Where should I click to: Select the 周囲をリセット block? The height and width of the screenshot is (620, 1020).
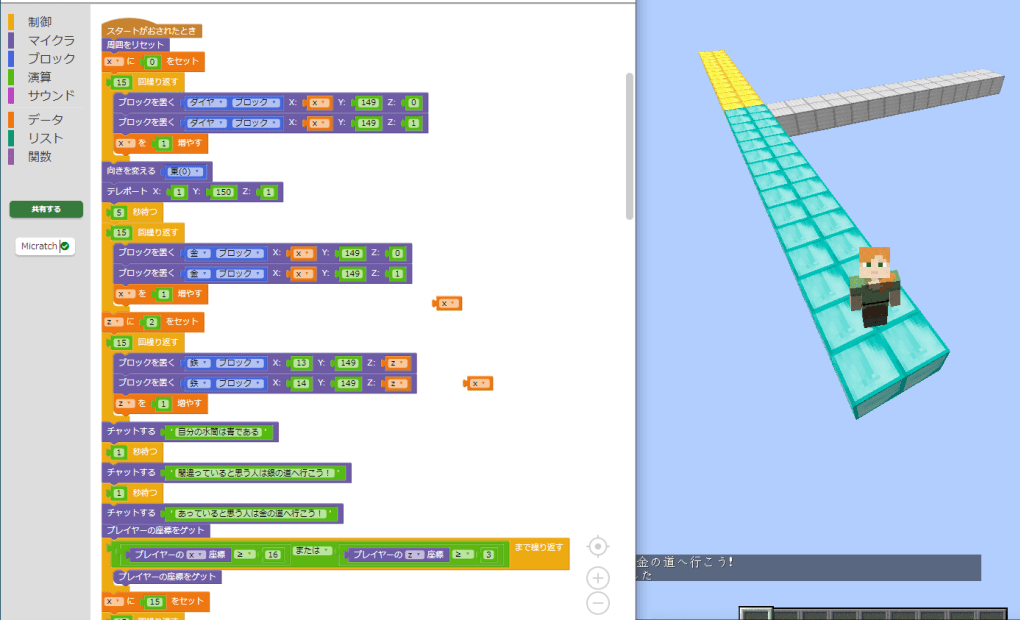[136, 45]
